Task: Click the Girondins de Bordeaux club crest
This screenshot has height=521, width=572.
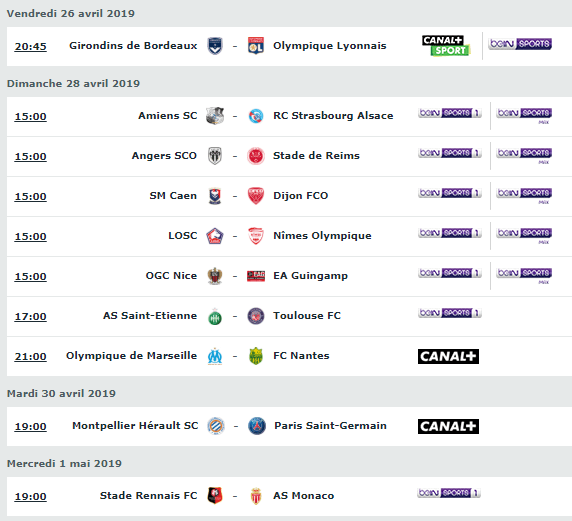Action: (215, 46)
